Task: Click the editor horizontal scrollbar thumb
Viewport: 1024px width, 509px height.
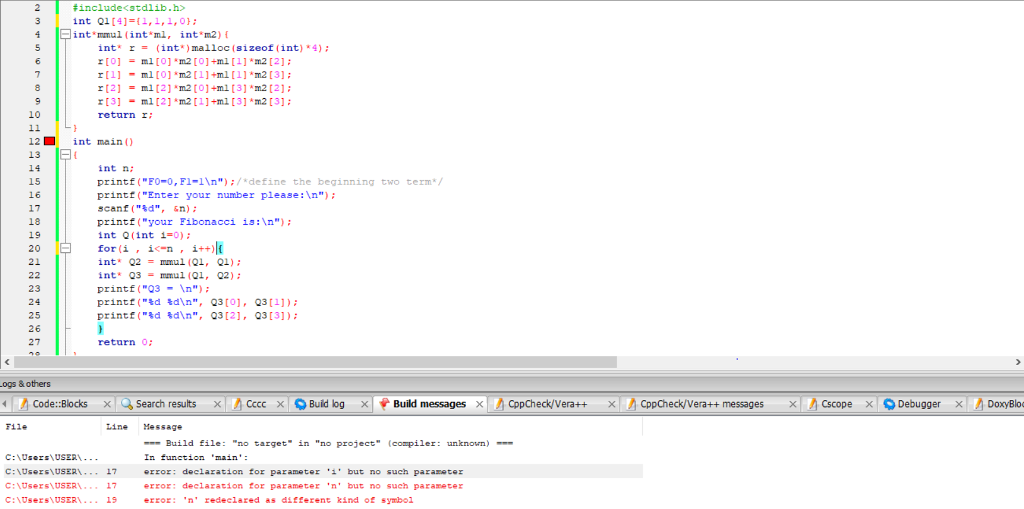Action: pos(315,361)
